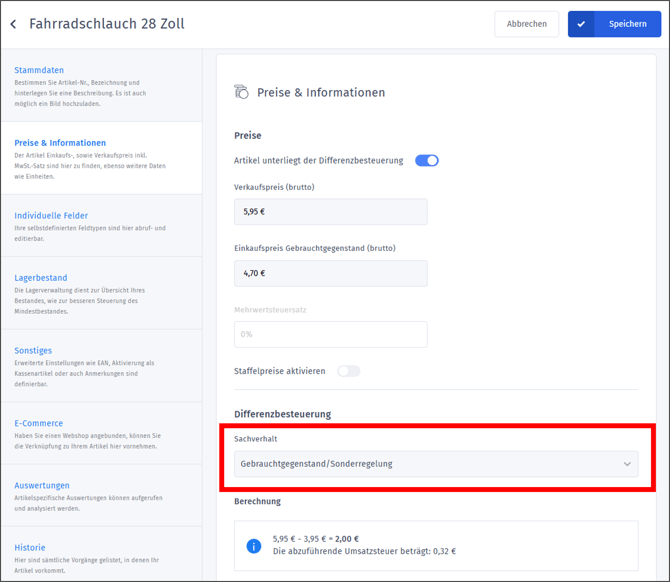Enable the Staffelpreise aktivieren switch

(x=349, y=371)
